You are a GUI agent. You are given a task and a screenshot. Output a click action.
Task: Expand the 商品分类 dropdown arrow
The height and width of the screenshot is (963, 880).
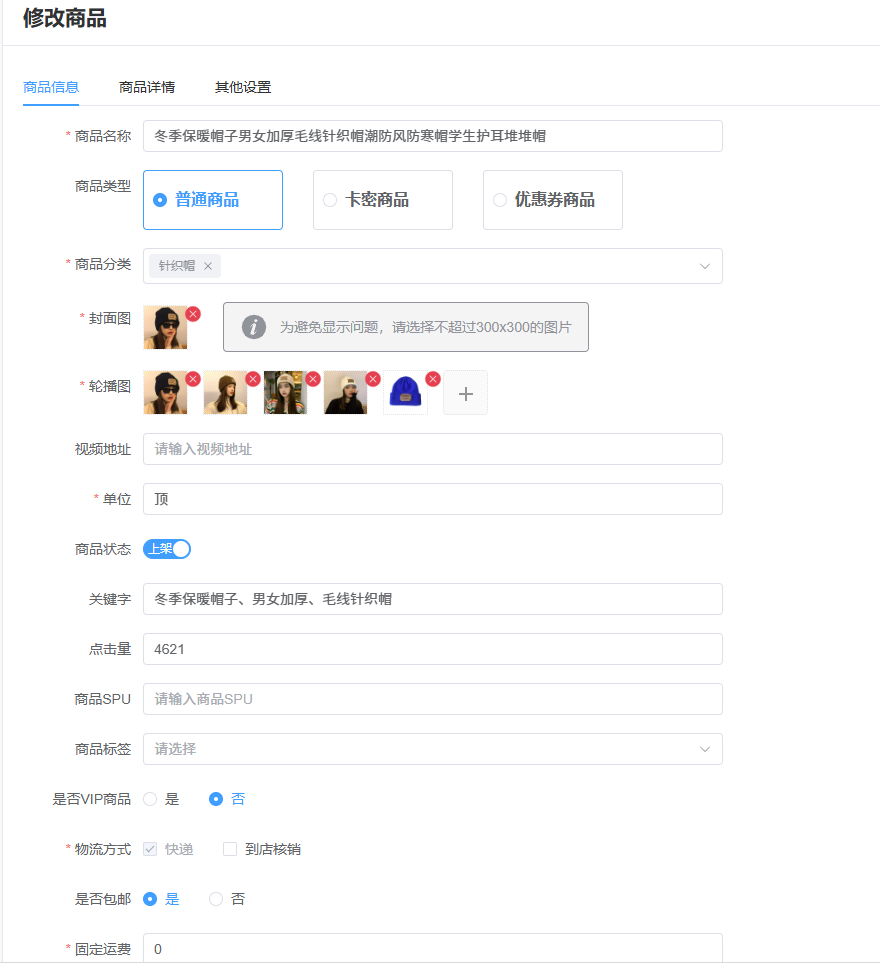pos(704,266)
